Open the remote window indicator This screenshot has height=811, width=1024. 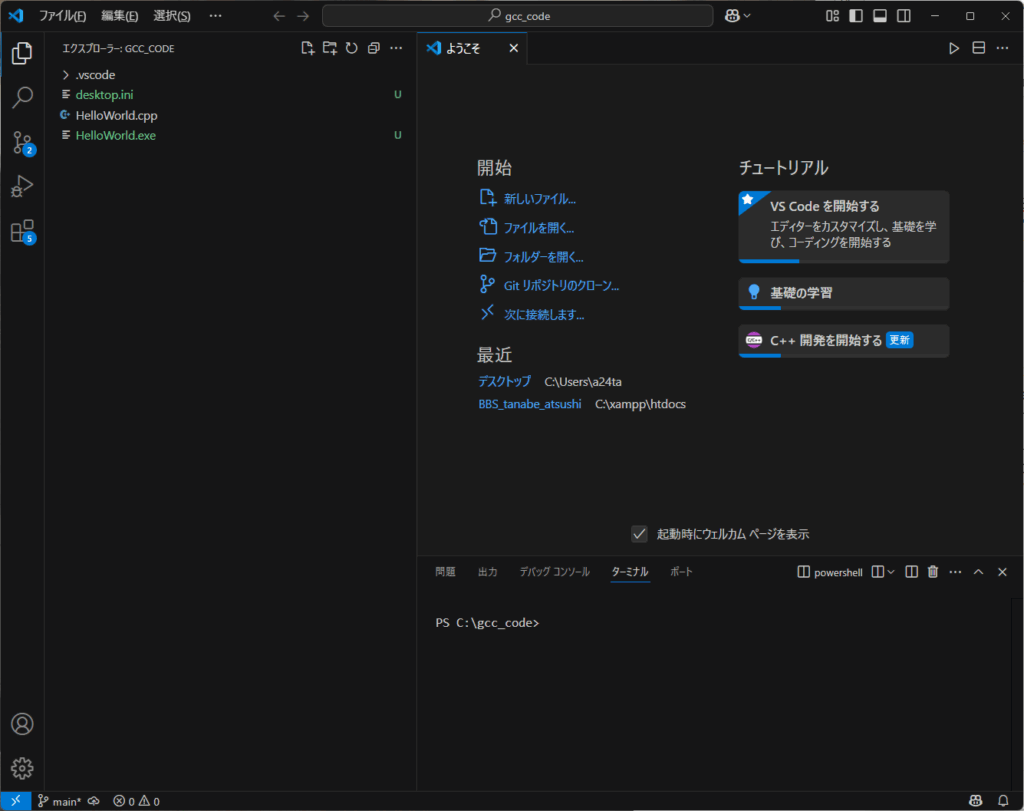(x=16, y=801)
